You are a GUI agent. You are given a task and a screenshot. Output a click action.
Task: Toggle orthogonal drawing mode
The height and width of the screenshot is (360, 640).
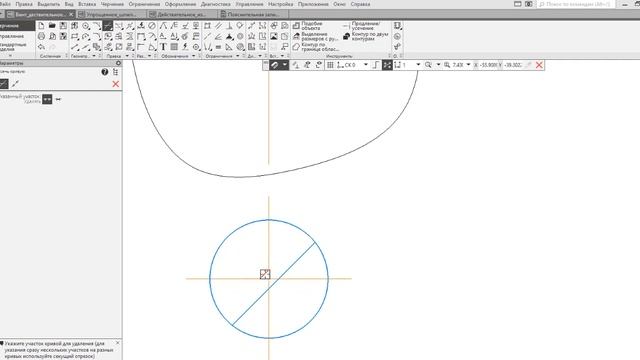pos(376,65)
